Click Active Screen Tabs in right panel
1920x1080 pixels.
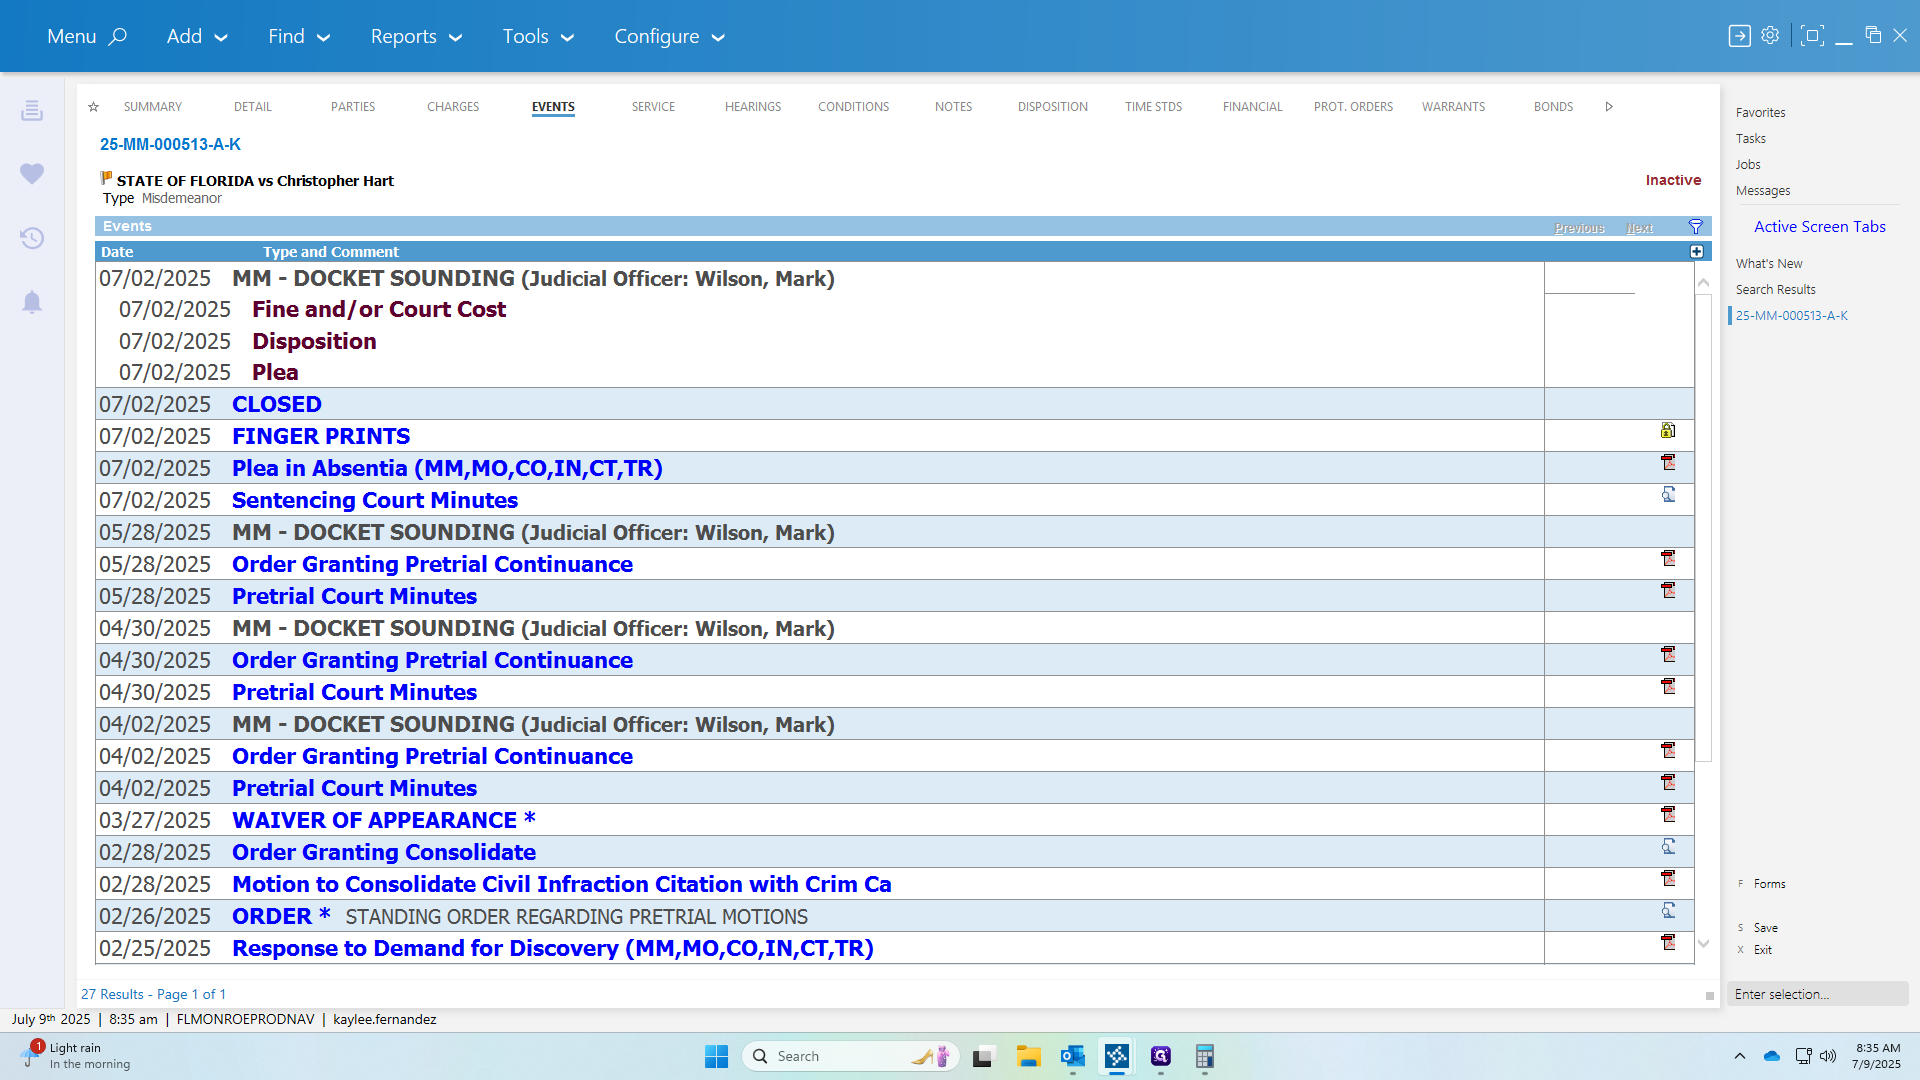[1819, 227]
